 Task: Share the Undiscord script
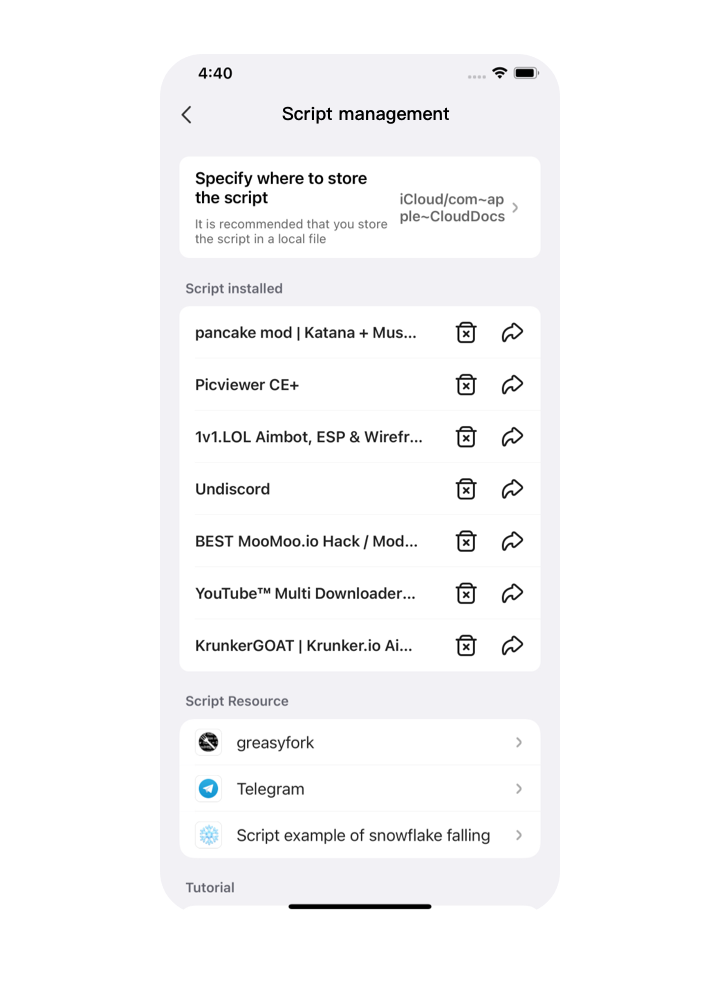click(512, 489)
